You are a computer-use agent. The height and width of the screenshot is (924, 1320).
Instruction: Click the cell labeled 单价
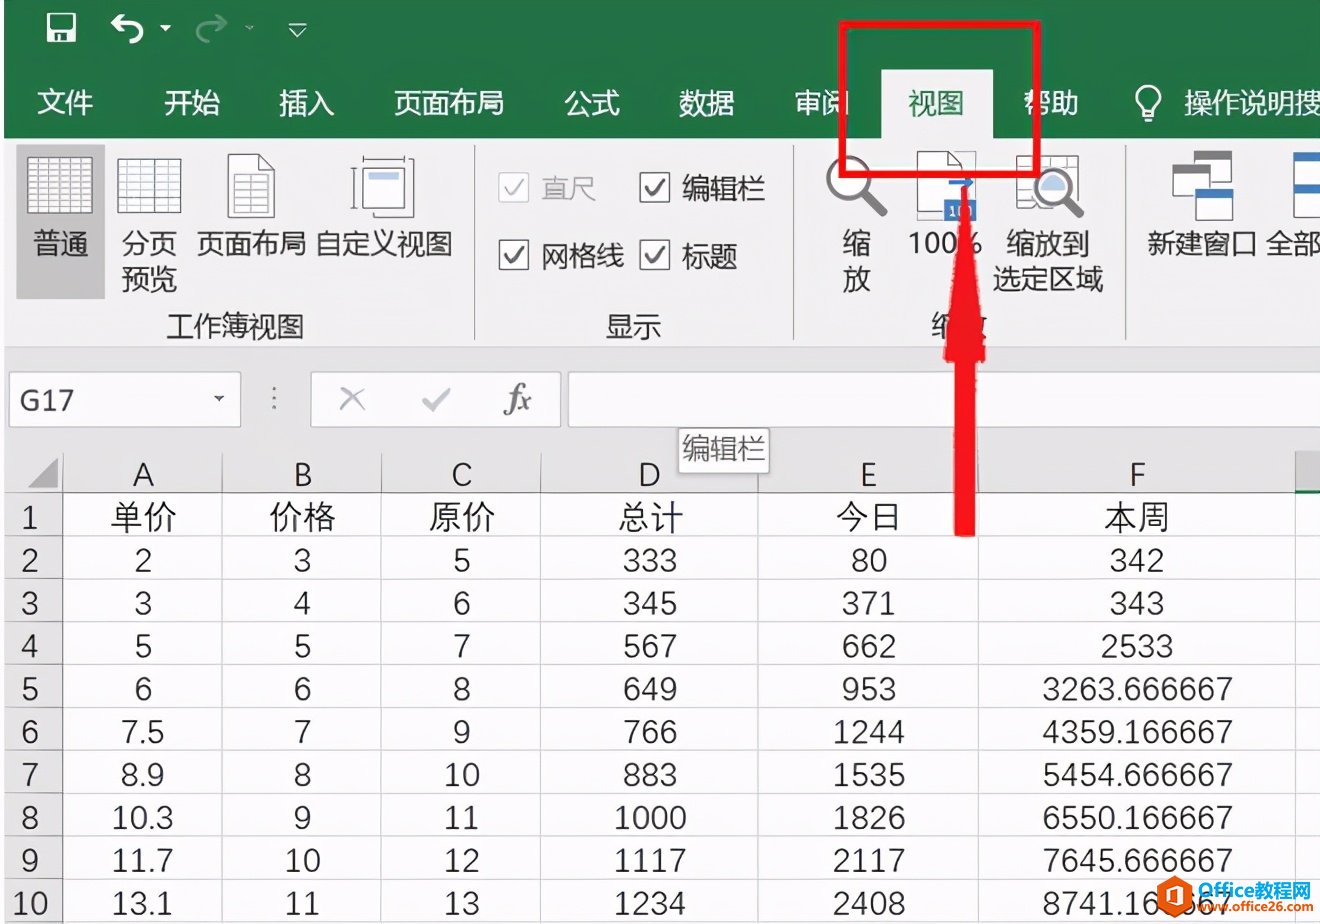tap(143, 517)
